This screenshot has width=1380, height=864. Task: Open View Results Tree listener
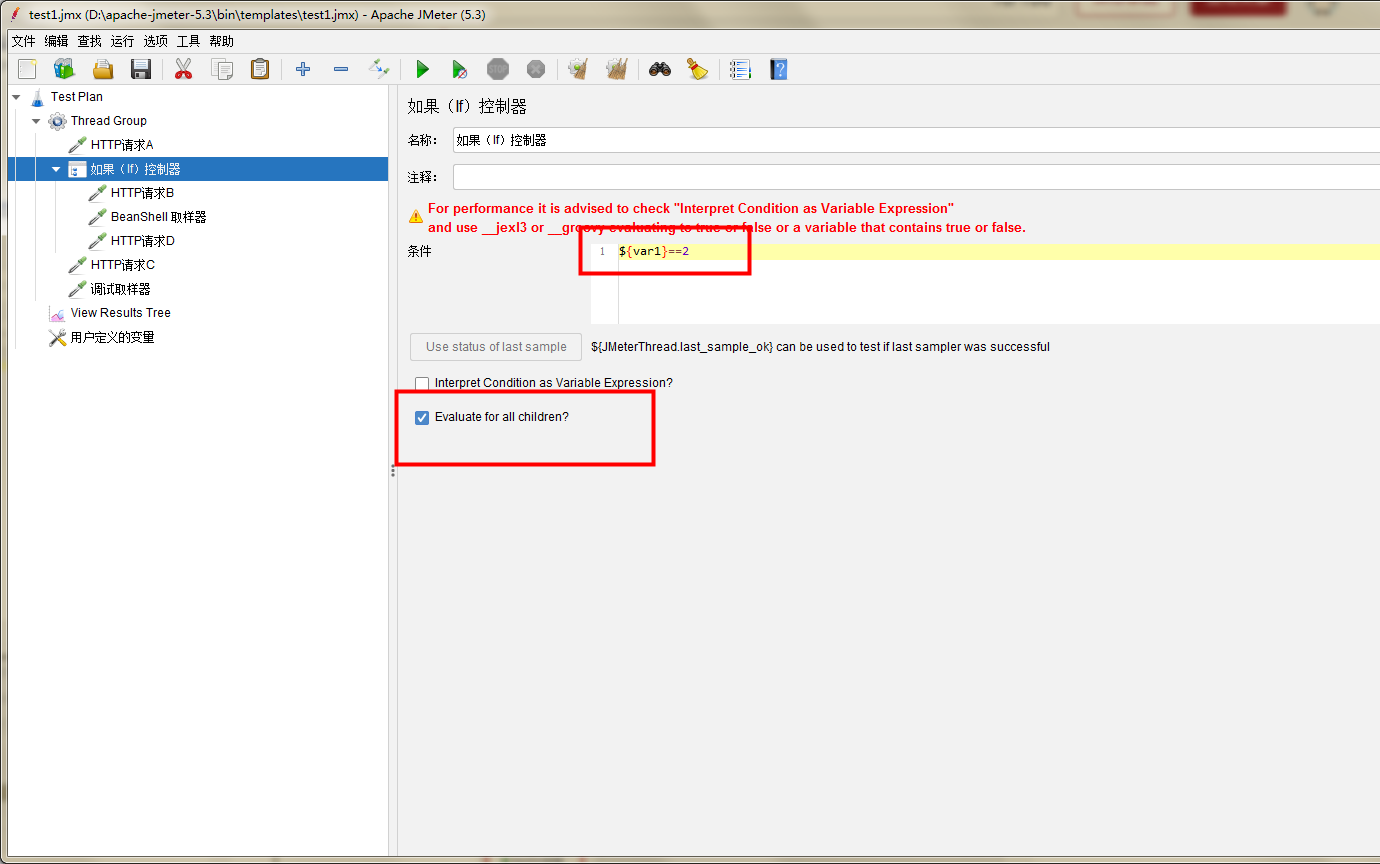120,313
